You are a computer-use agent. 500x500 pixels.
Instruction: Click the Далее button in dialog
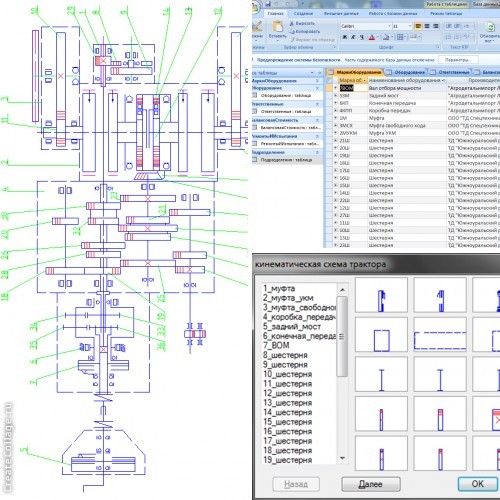371,484
